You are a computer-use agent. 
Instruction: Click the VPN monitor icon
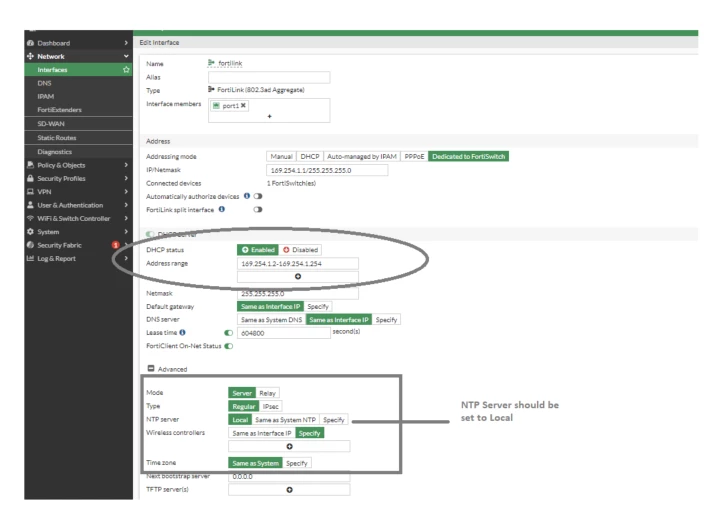30,192
